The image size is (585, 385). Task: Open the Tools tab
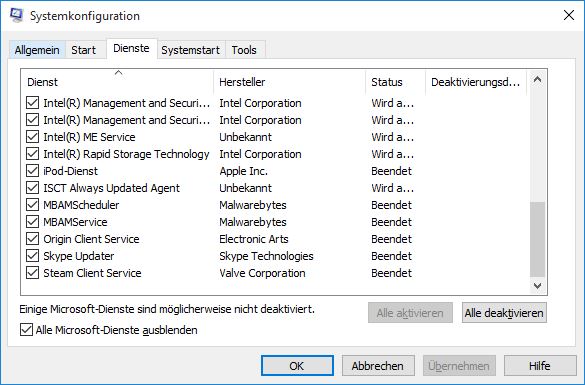coord(244,50)
